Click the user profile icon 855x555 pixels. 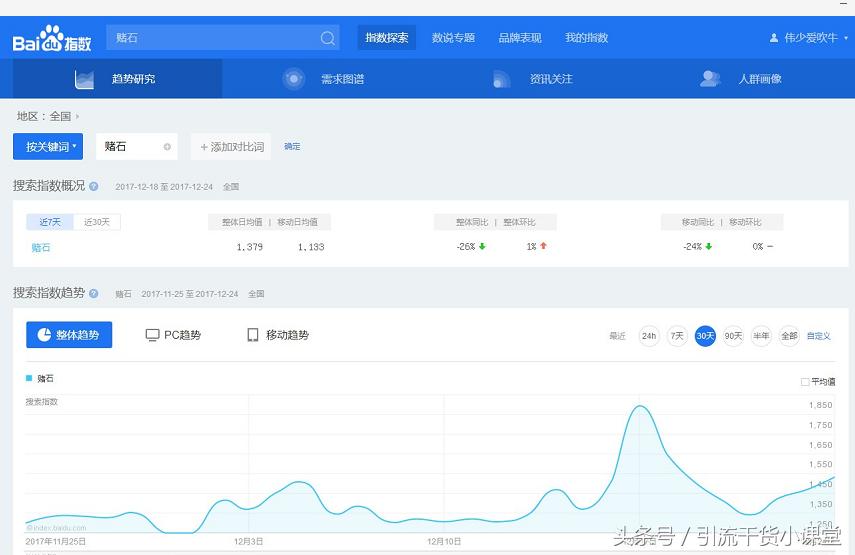773,38
